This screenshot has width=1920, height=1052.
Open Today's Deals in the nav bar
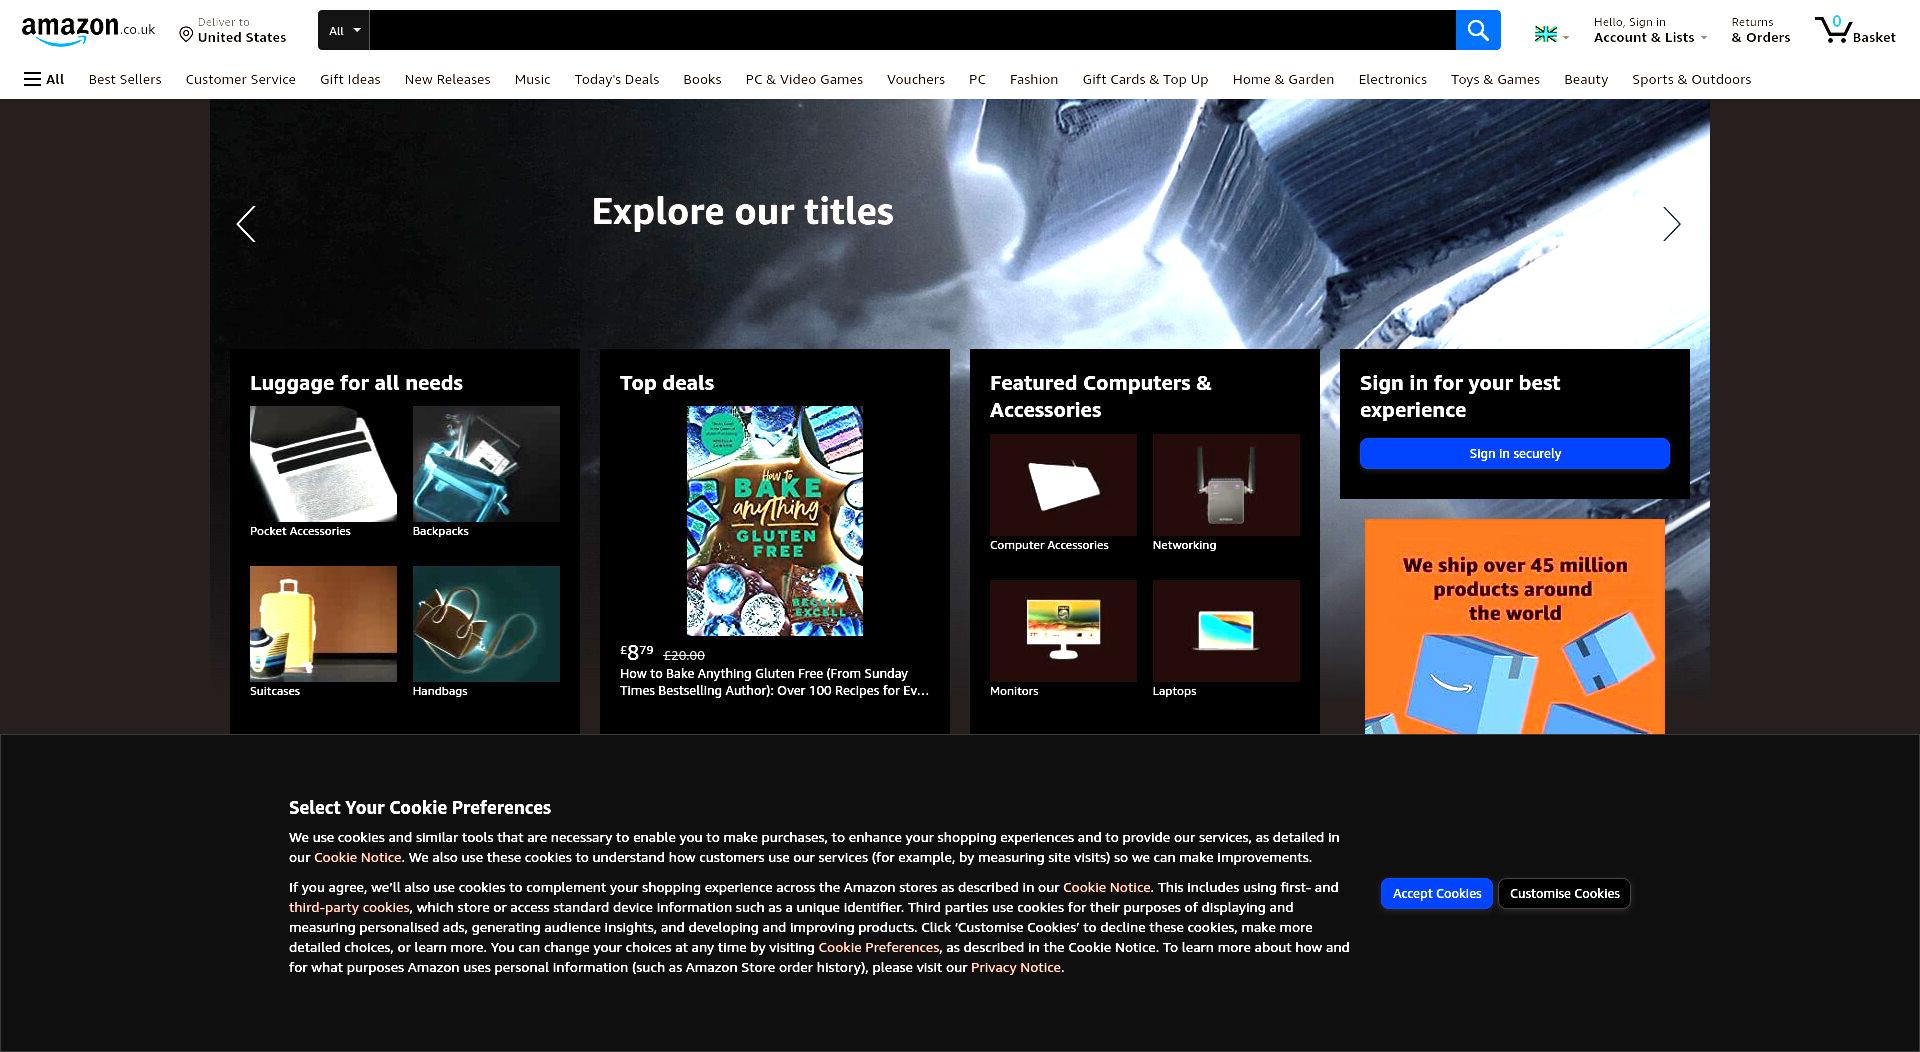point(616,79)
